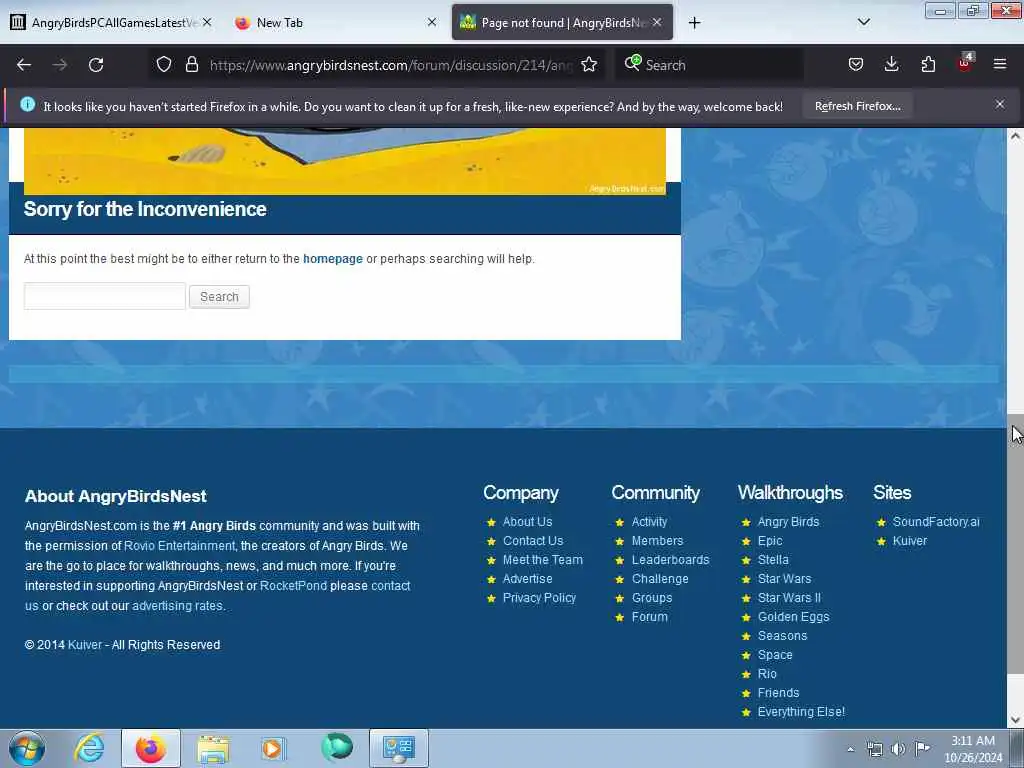This screenshot has width=1024, height=768.
Task: Dismiss the Firefox refresh notification bar
Action: coord(1000,104)
